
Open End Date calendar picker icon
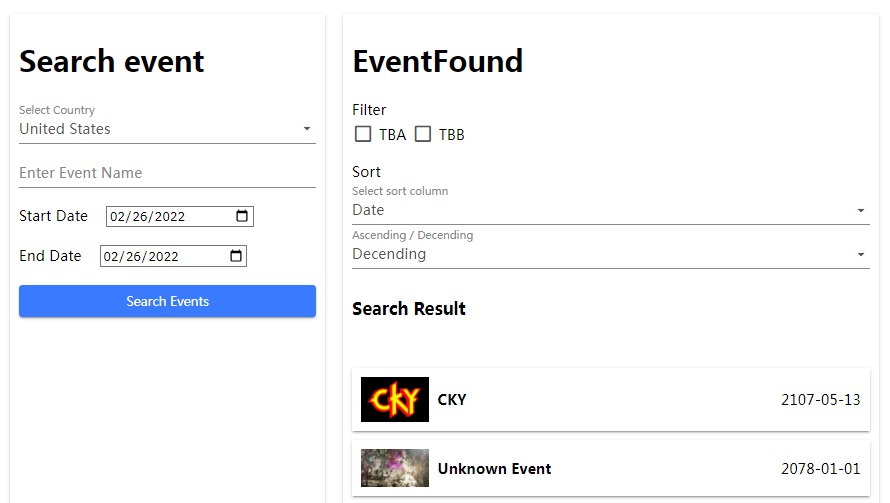pyautogui.click(x=236, y=256)
